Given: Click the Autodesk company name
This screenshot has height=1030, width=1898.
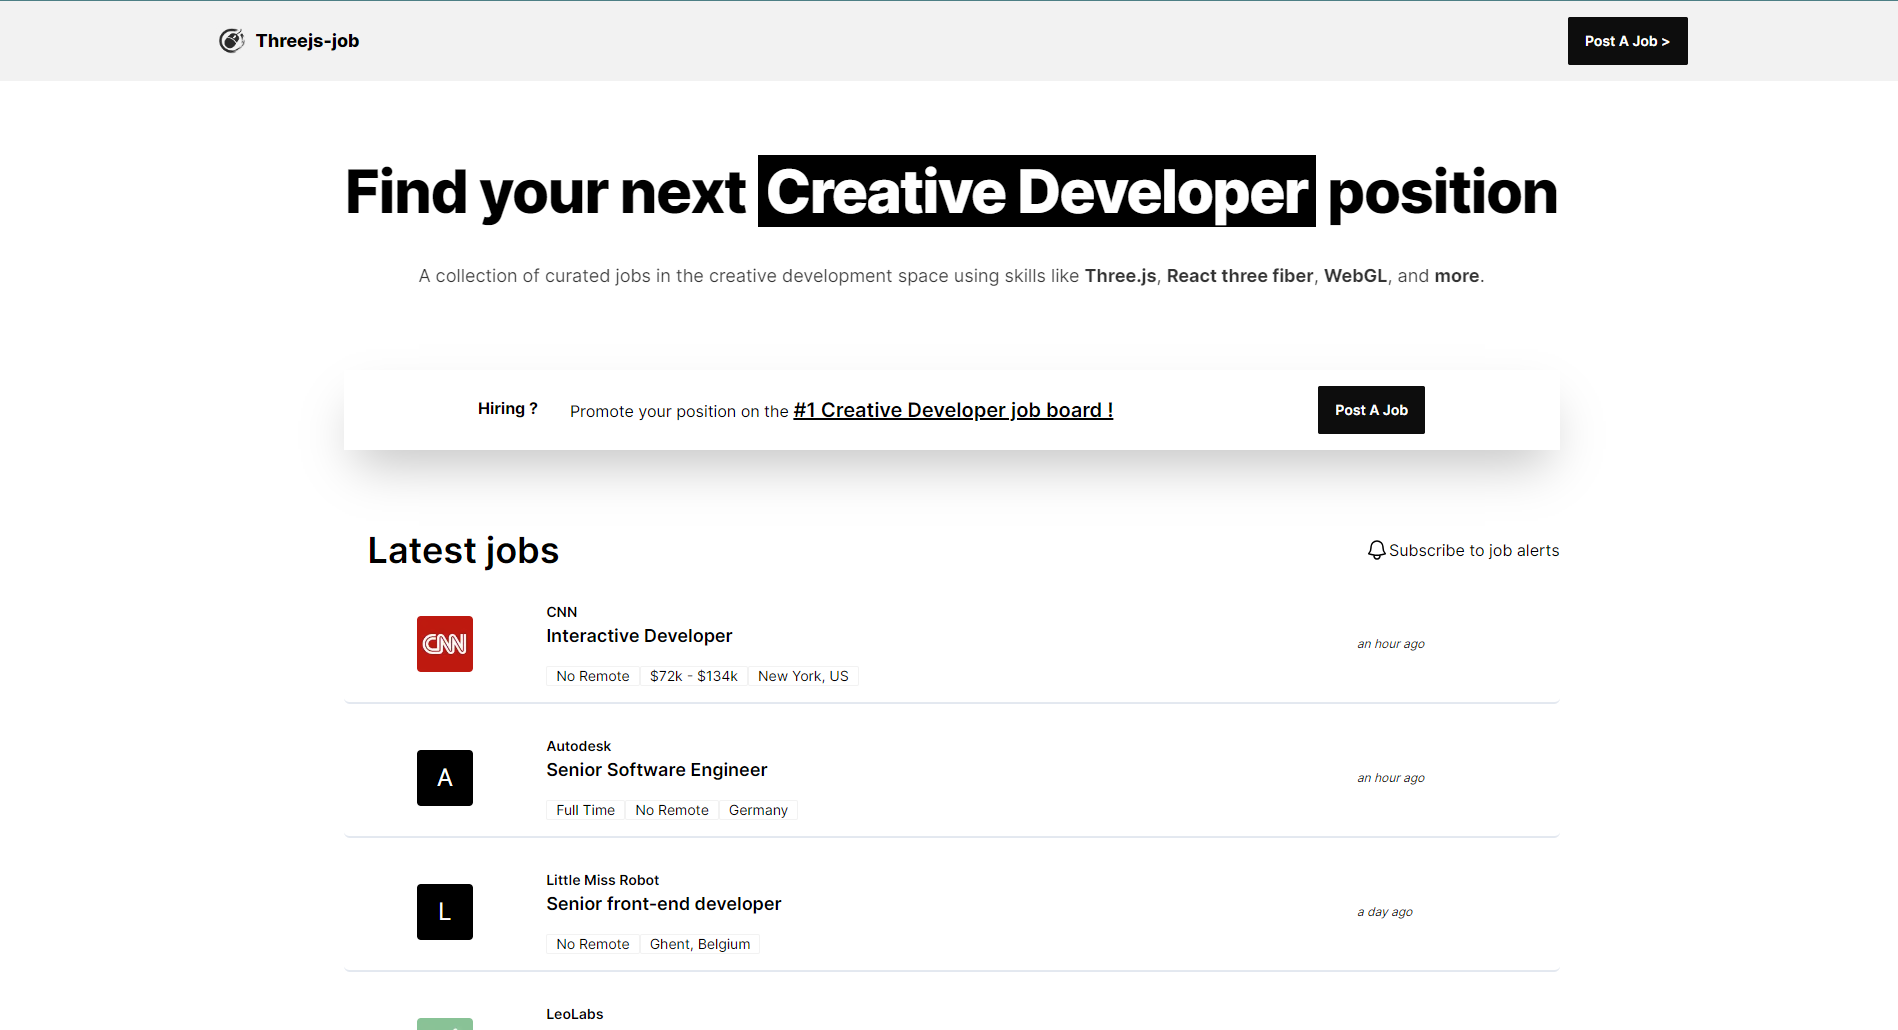Looking at the screenshot, I should click(579, 746).
